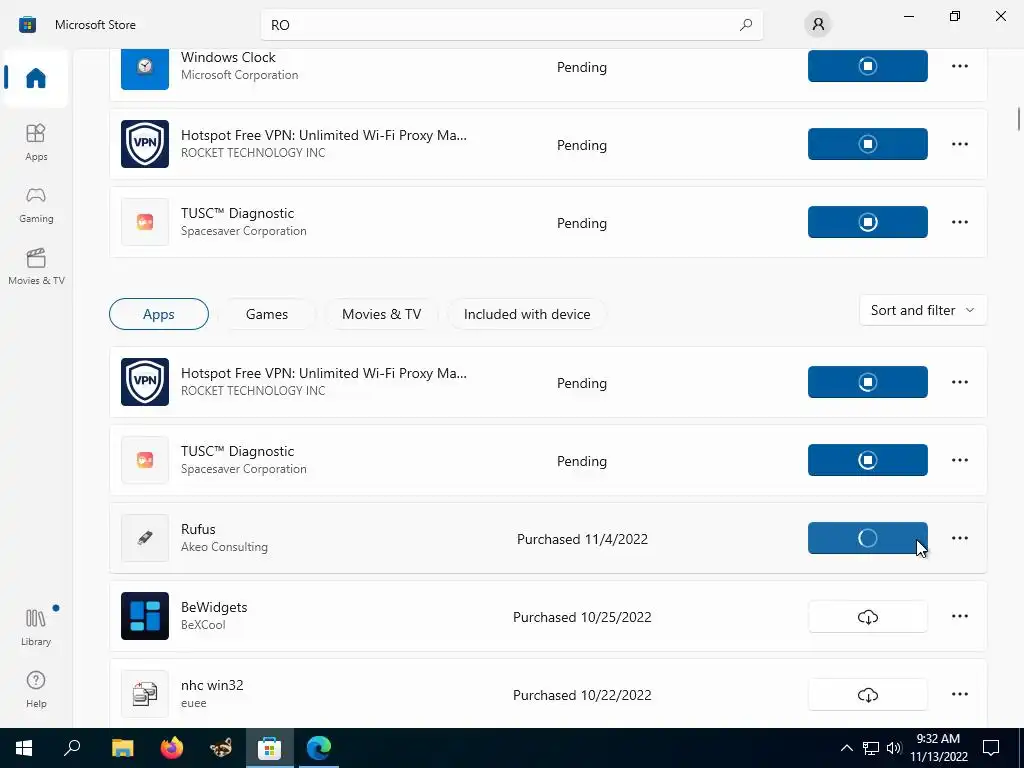Open the Rufus app title

click(198, 529)
